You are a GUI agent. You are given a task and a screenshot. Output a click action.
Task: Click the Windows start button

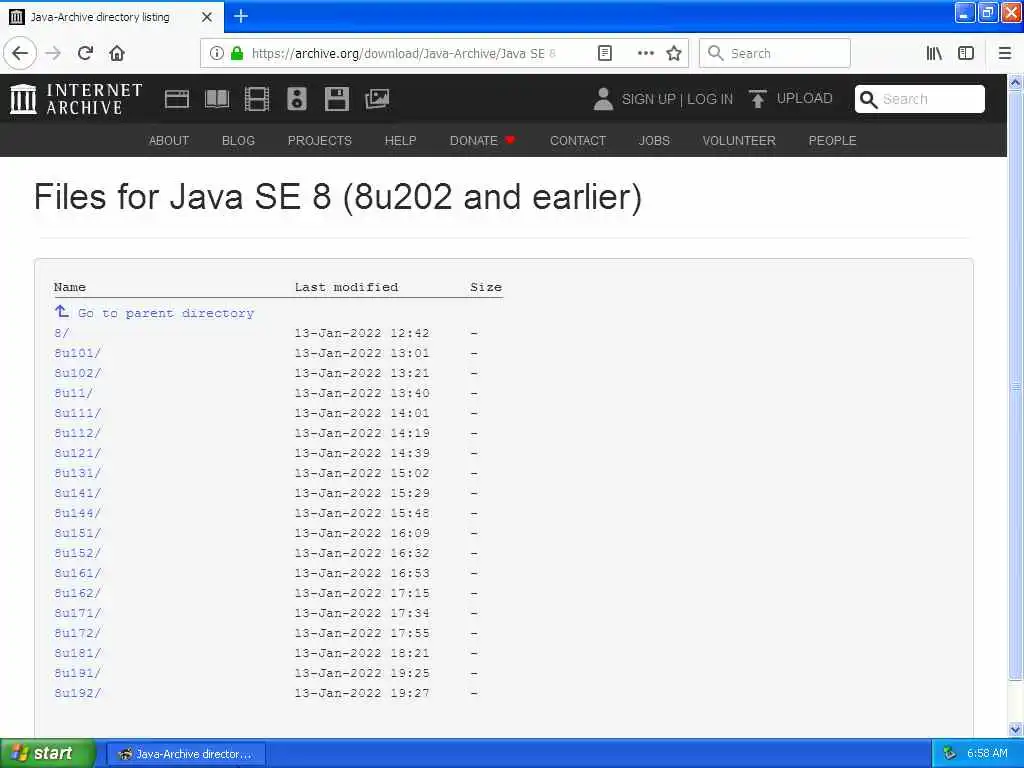point(47,754)
